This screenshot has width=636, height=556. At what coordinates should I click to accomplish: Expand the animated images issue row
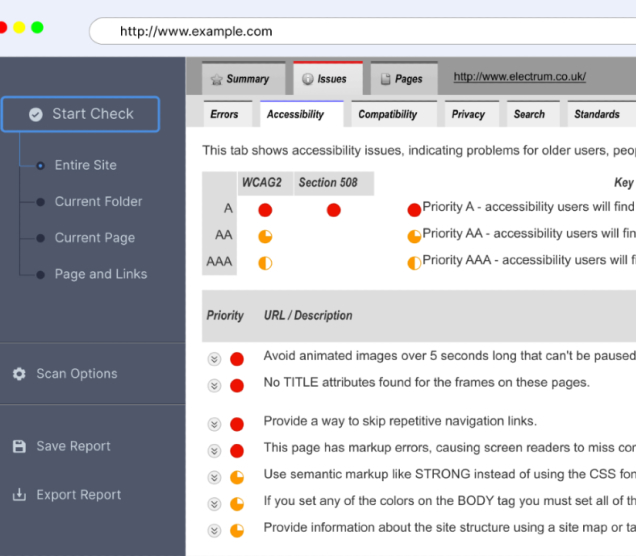click(214, 359)
